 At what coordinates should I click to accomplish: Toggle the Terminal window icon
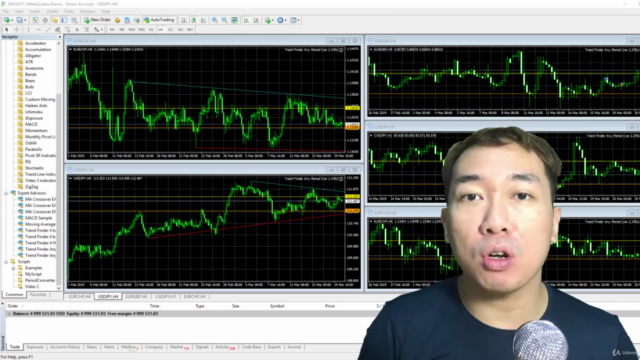[x=64, y=20]
